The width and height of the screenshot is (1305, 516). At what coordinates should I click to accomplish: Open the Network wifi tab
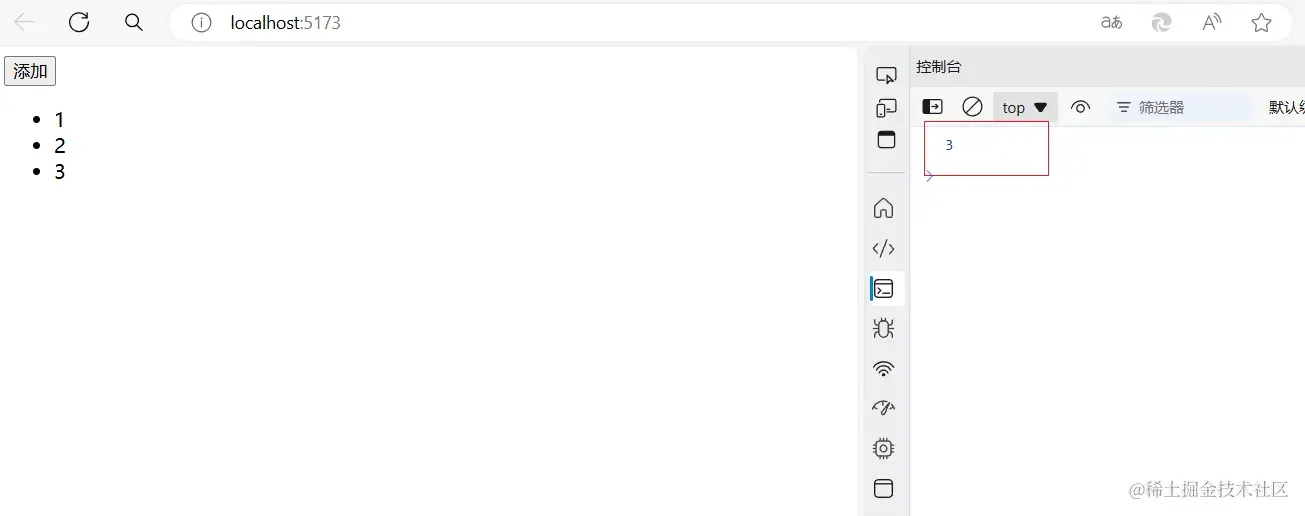click(883, 368)
